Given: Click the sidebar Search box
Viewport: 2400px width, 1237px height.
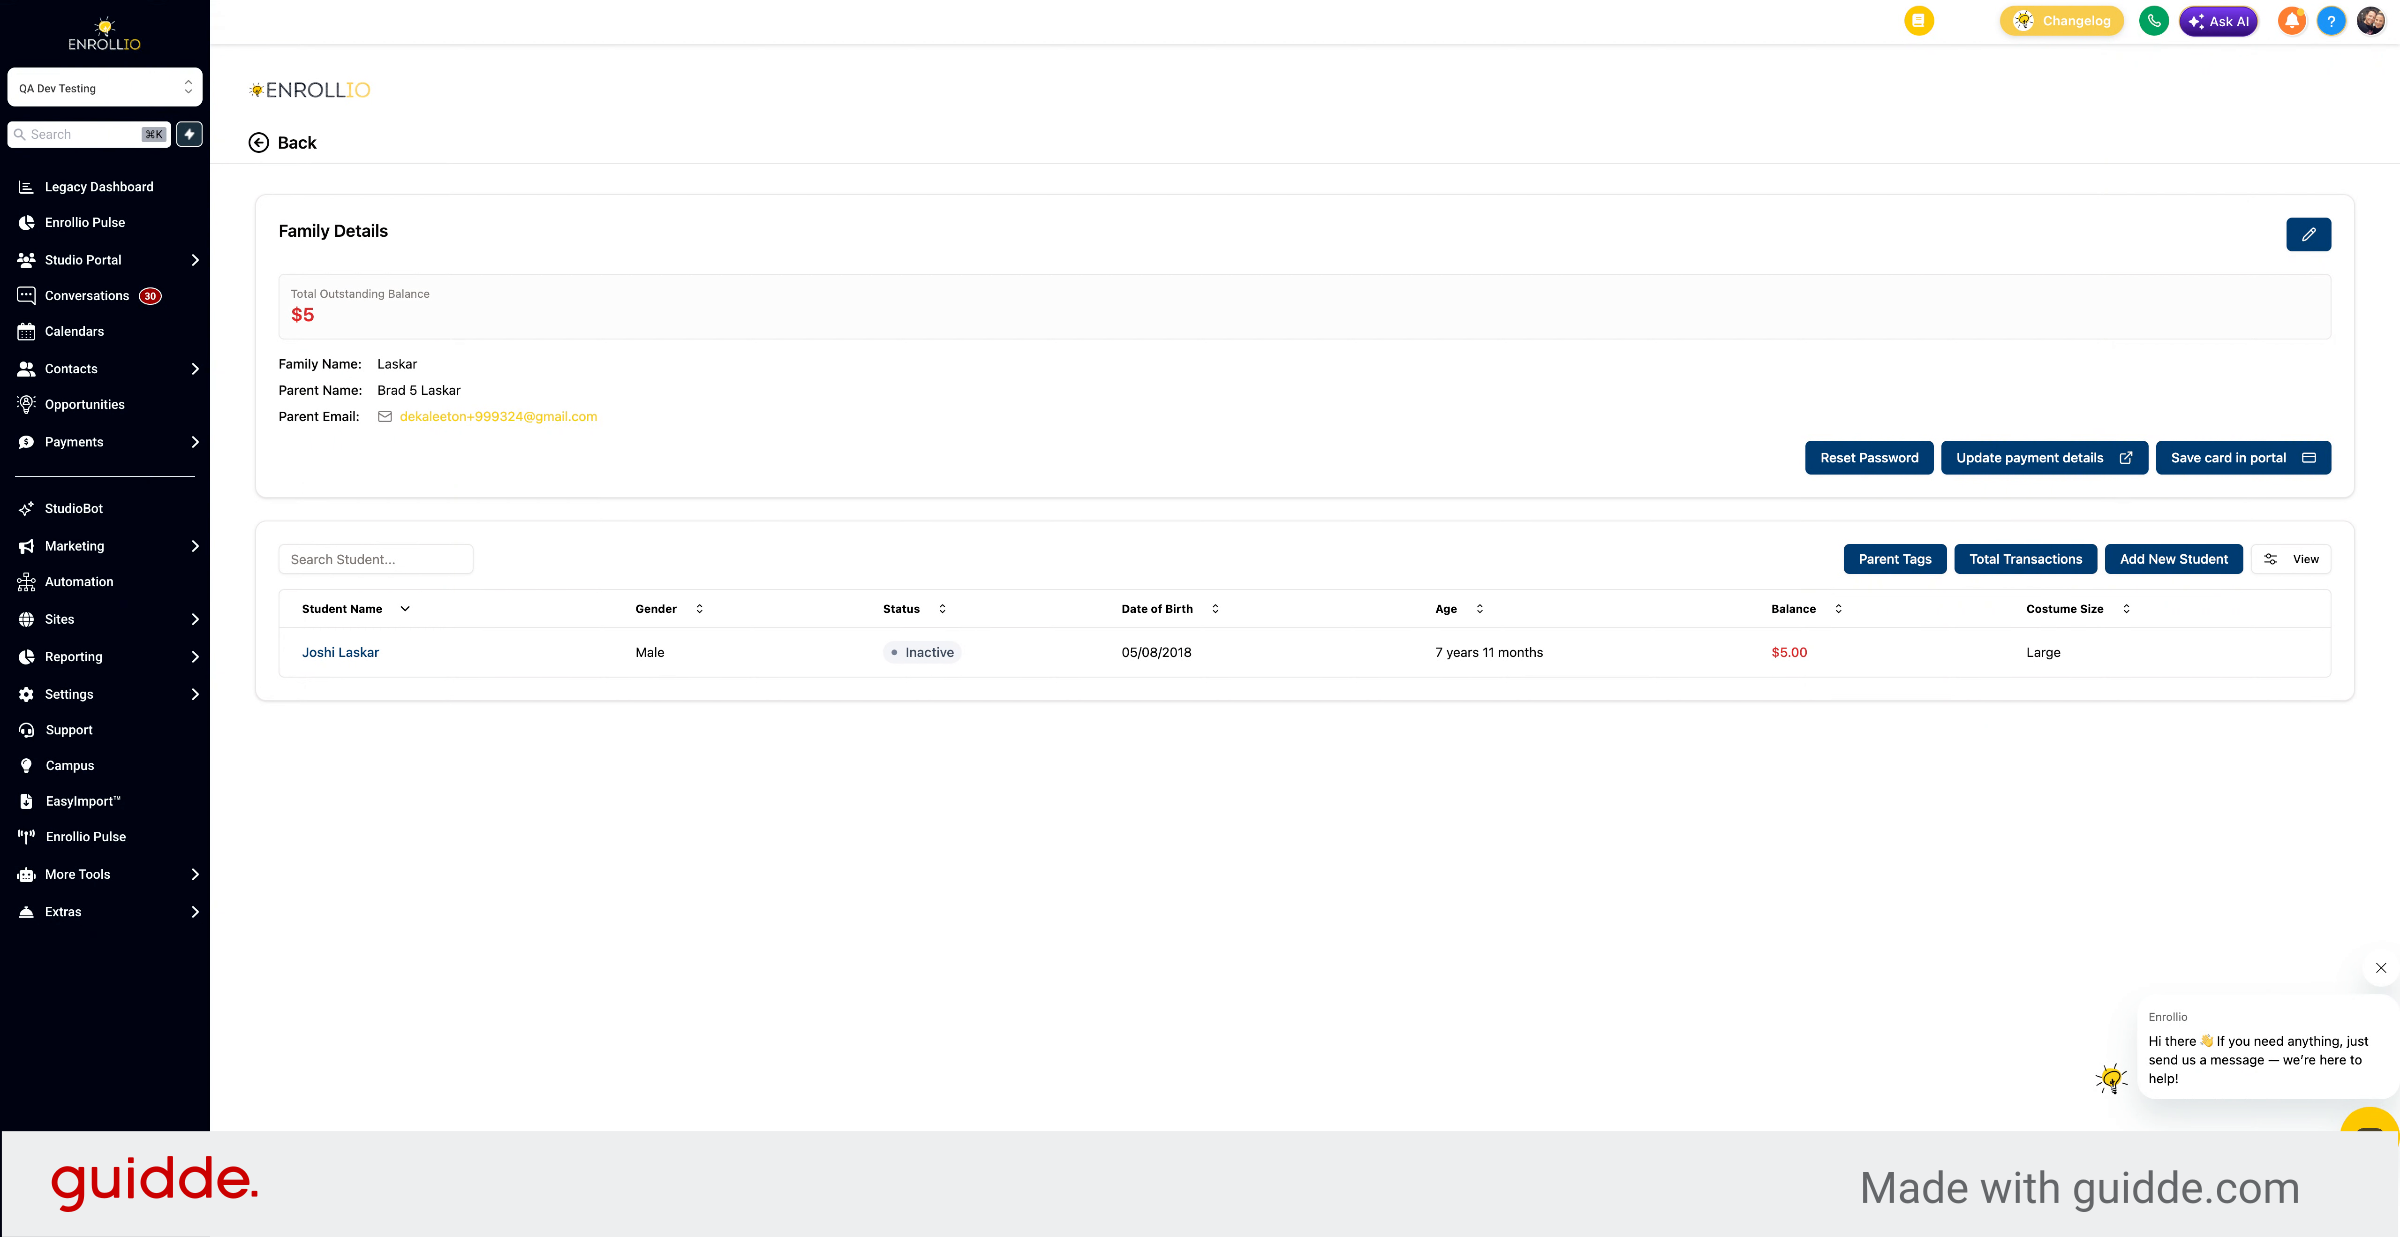Looking at the screenshot, I should coord(89,134).
